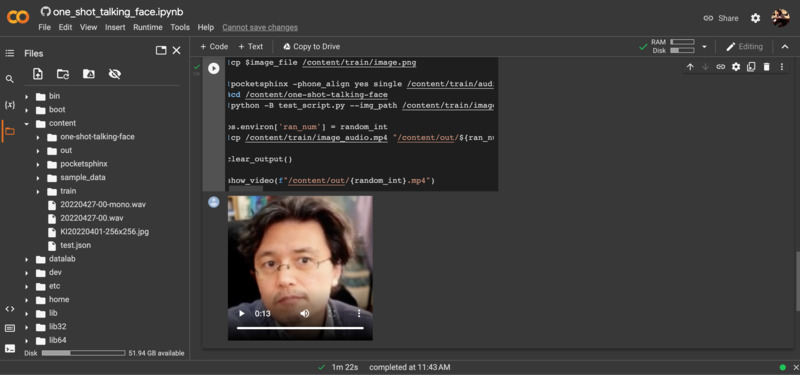Expand the out folder

coord(38,151)
